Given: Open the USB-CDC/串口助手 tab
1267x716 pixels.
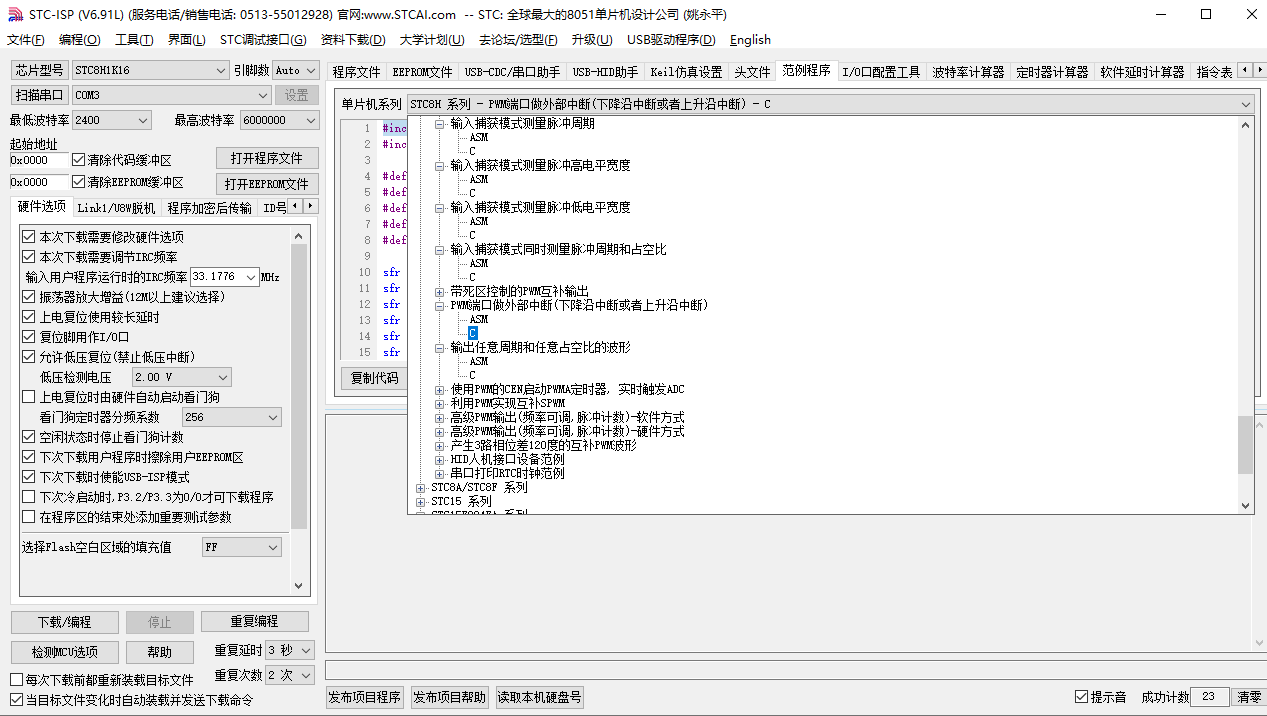Looking at the screenshot, I should [x=512, y=72].
